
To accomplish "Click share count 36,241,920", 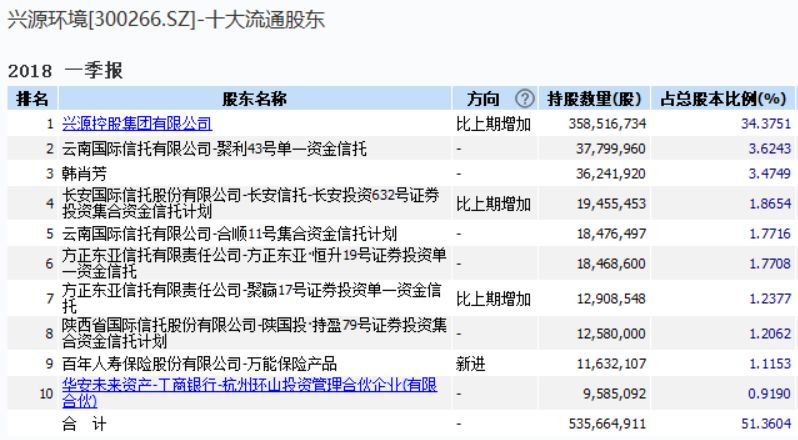I will pos(611,173).
